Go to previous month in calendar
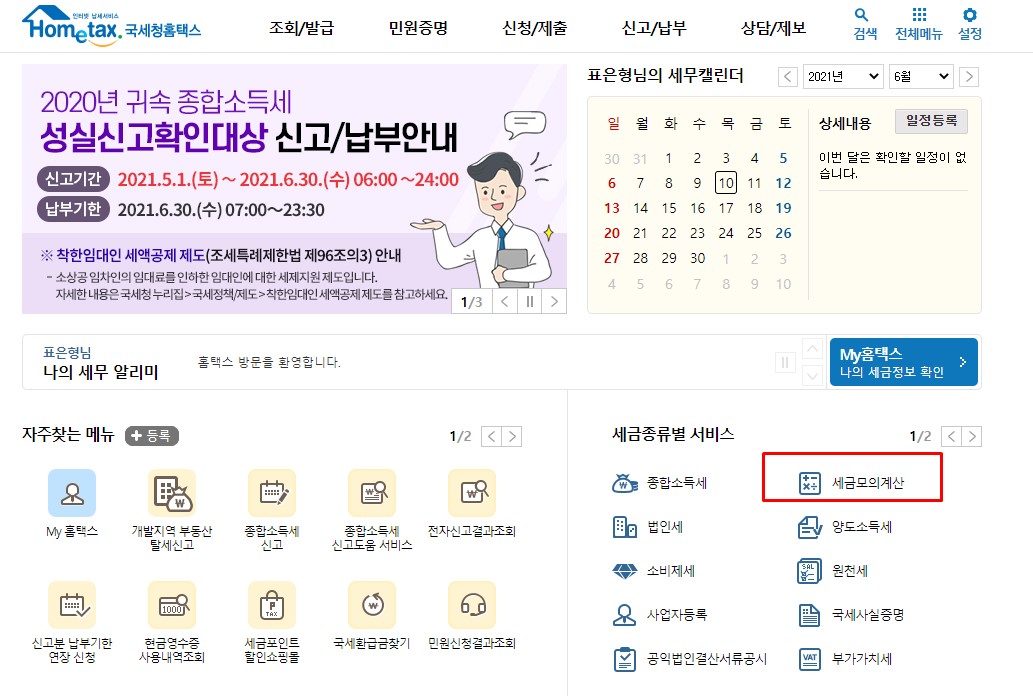Image resolution: width=1033 pixels, height=696 pixels. pyautogui.click(x=787, y=76)
